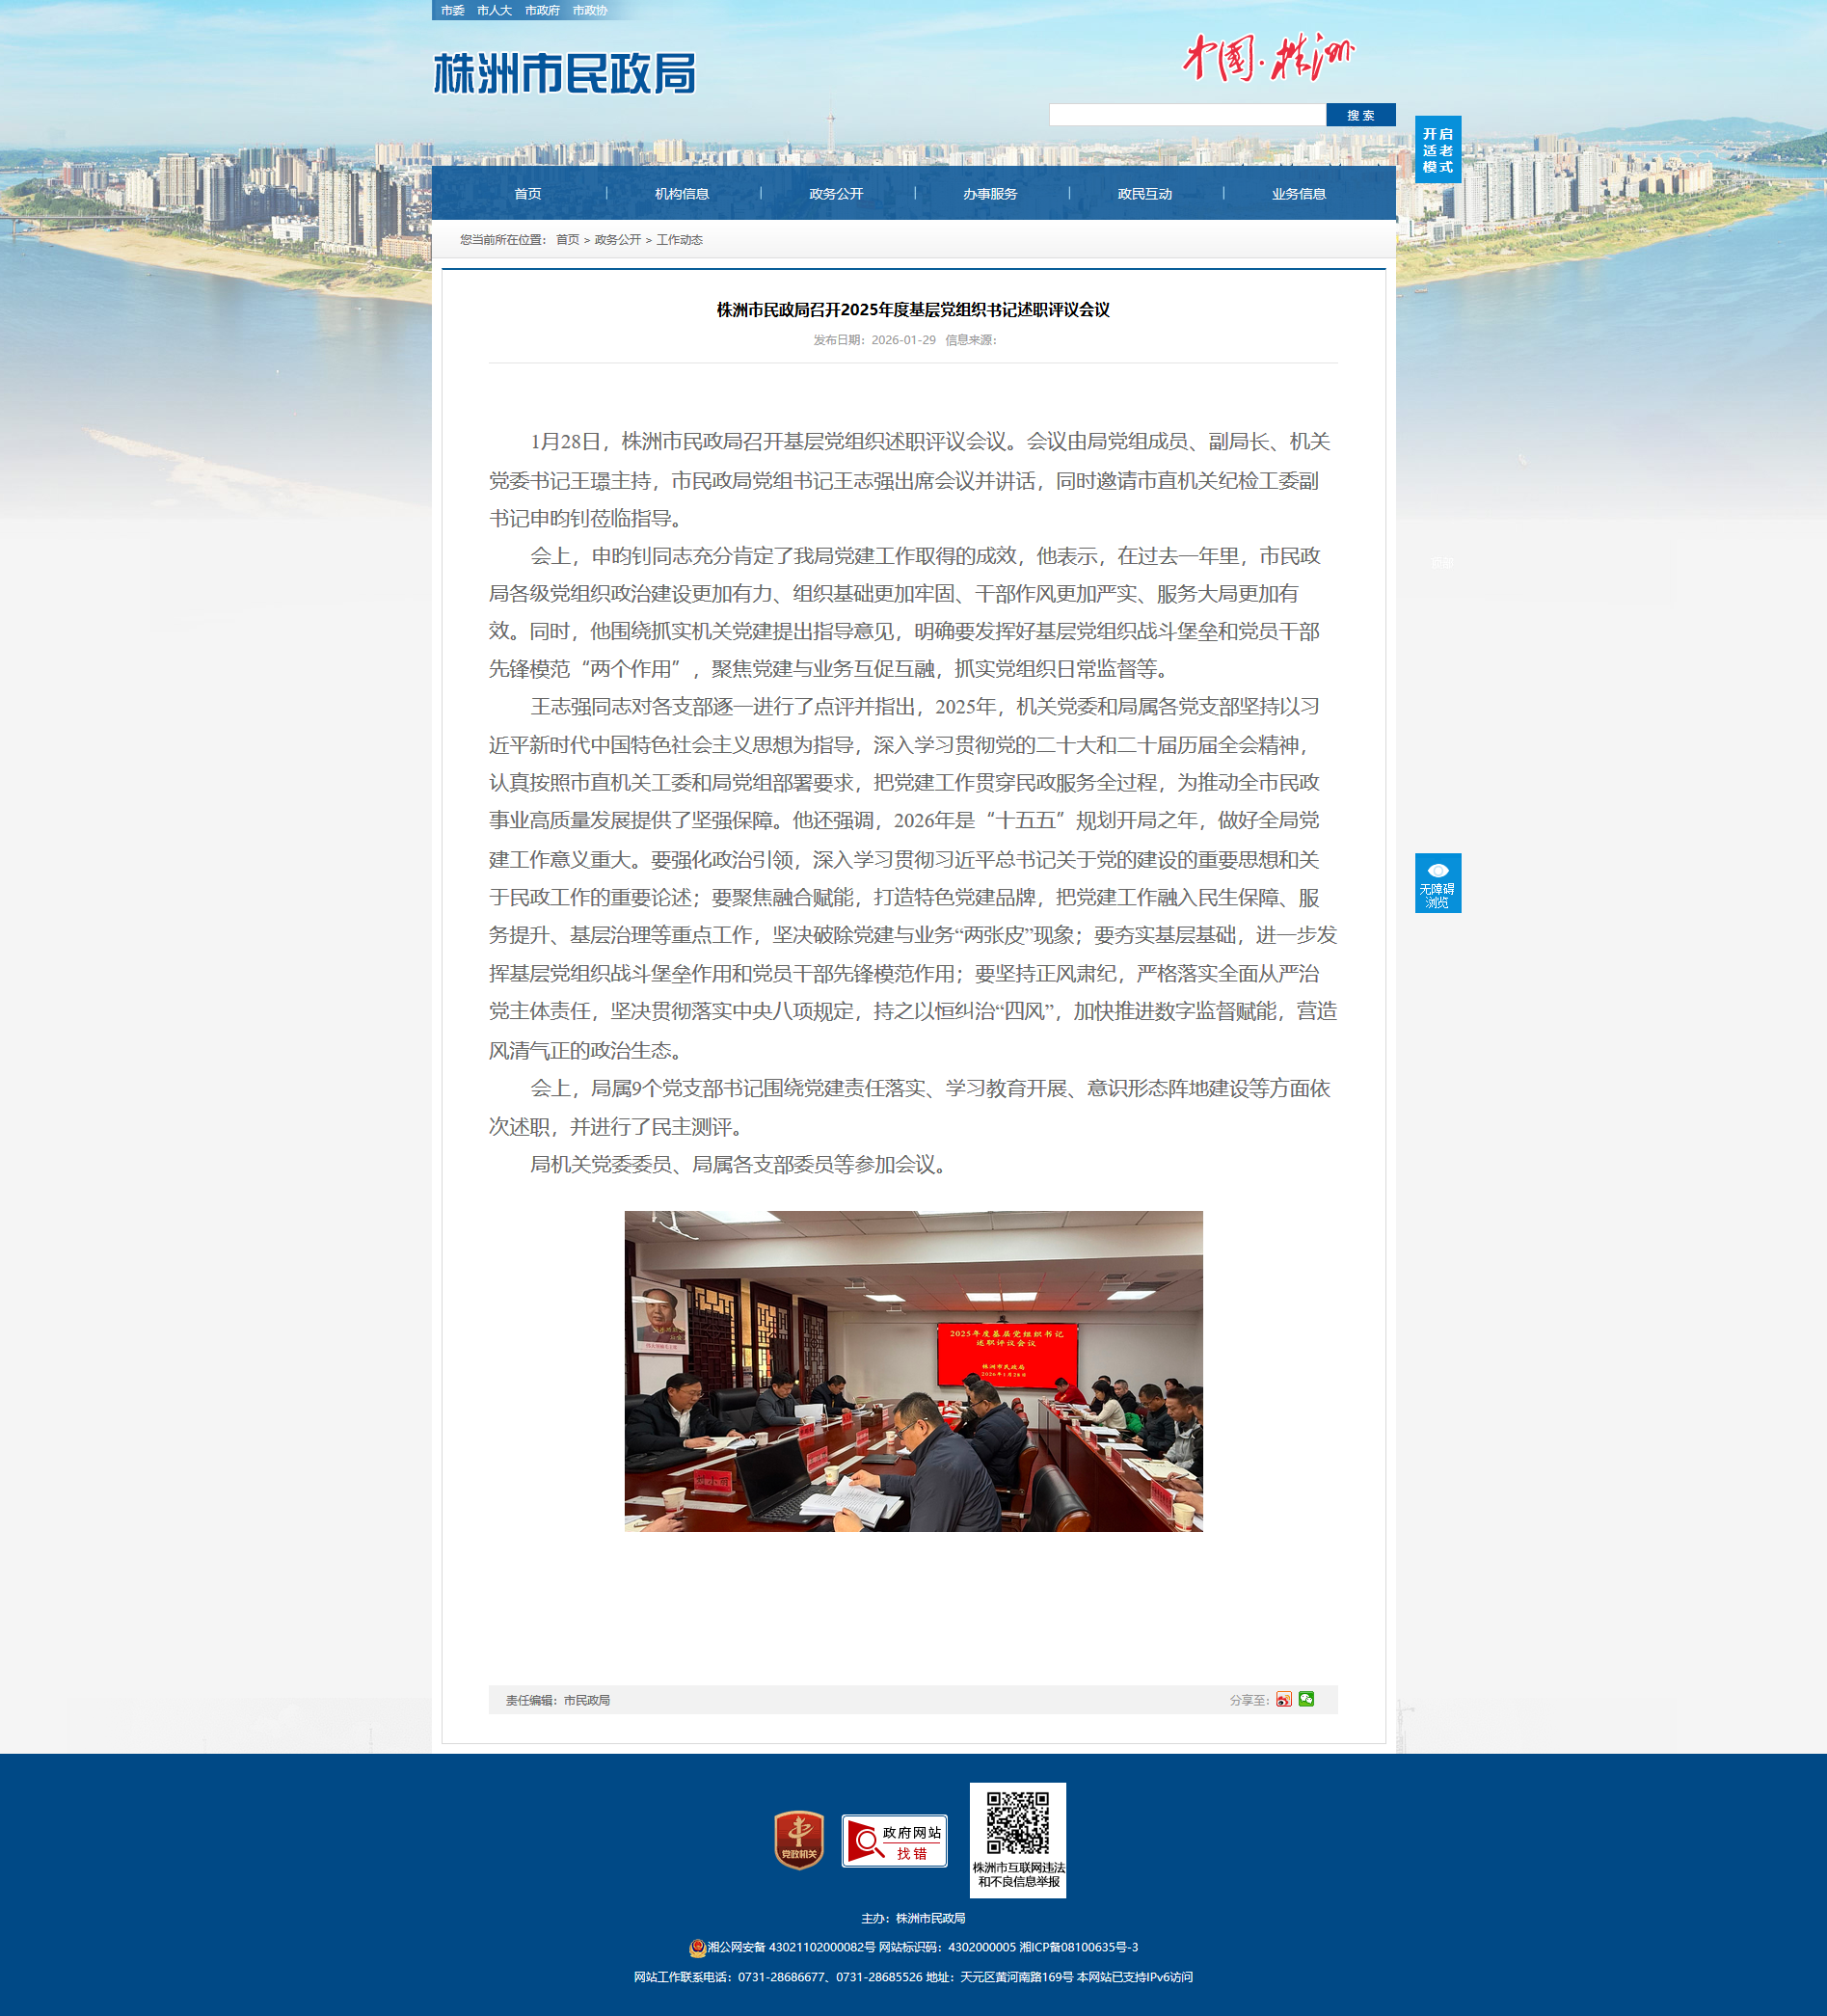Open the 业务信息 navigation menu

1298,194
